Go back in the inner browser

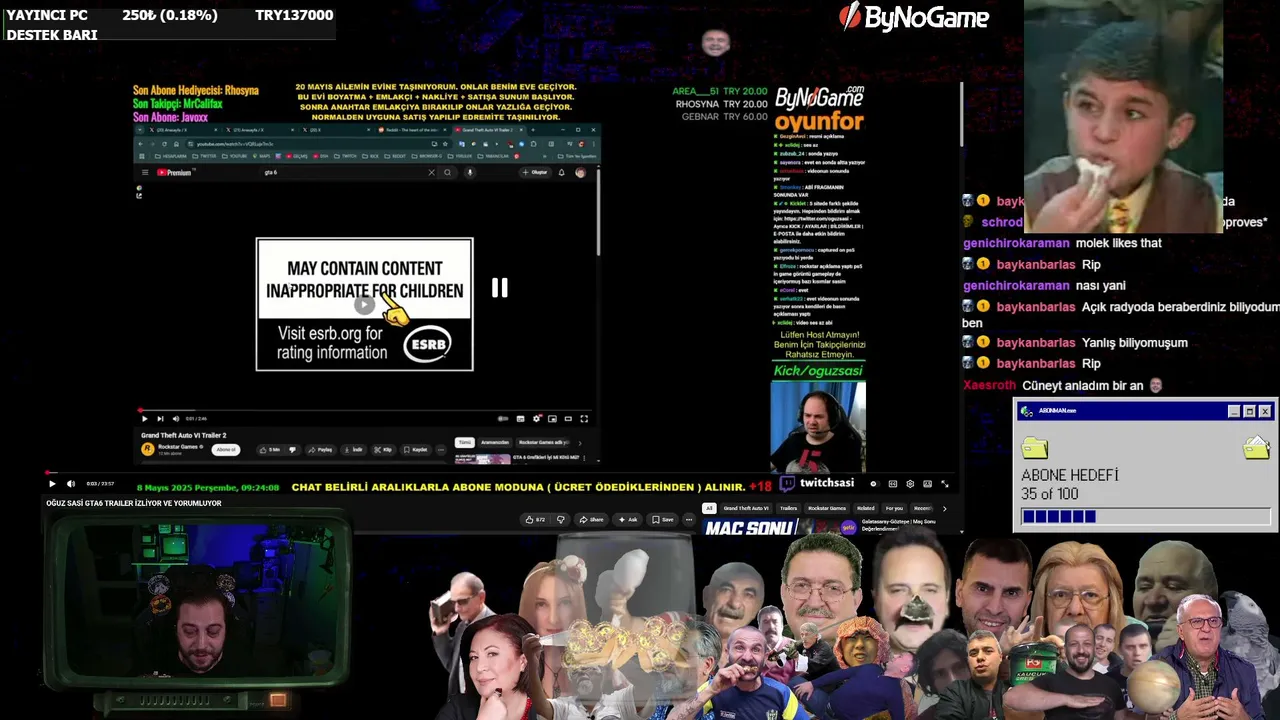(141, 144)
